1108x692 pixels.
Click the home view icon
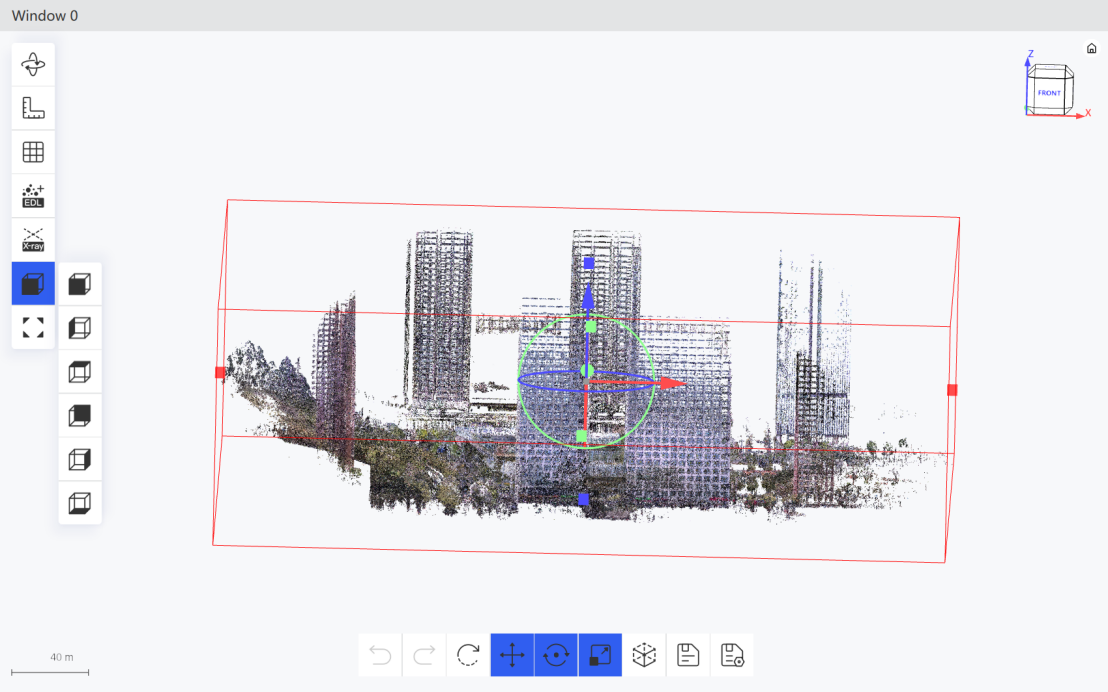pos(1092,48)
